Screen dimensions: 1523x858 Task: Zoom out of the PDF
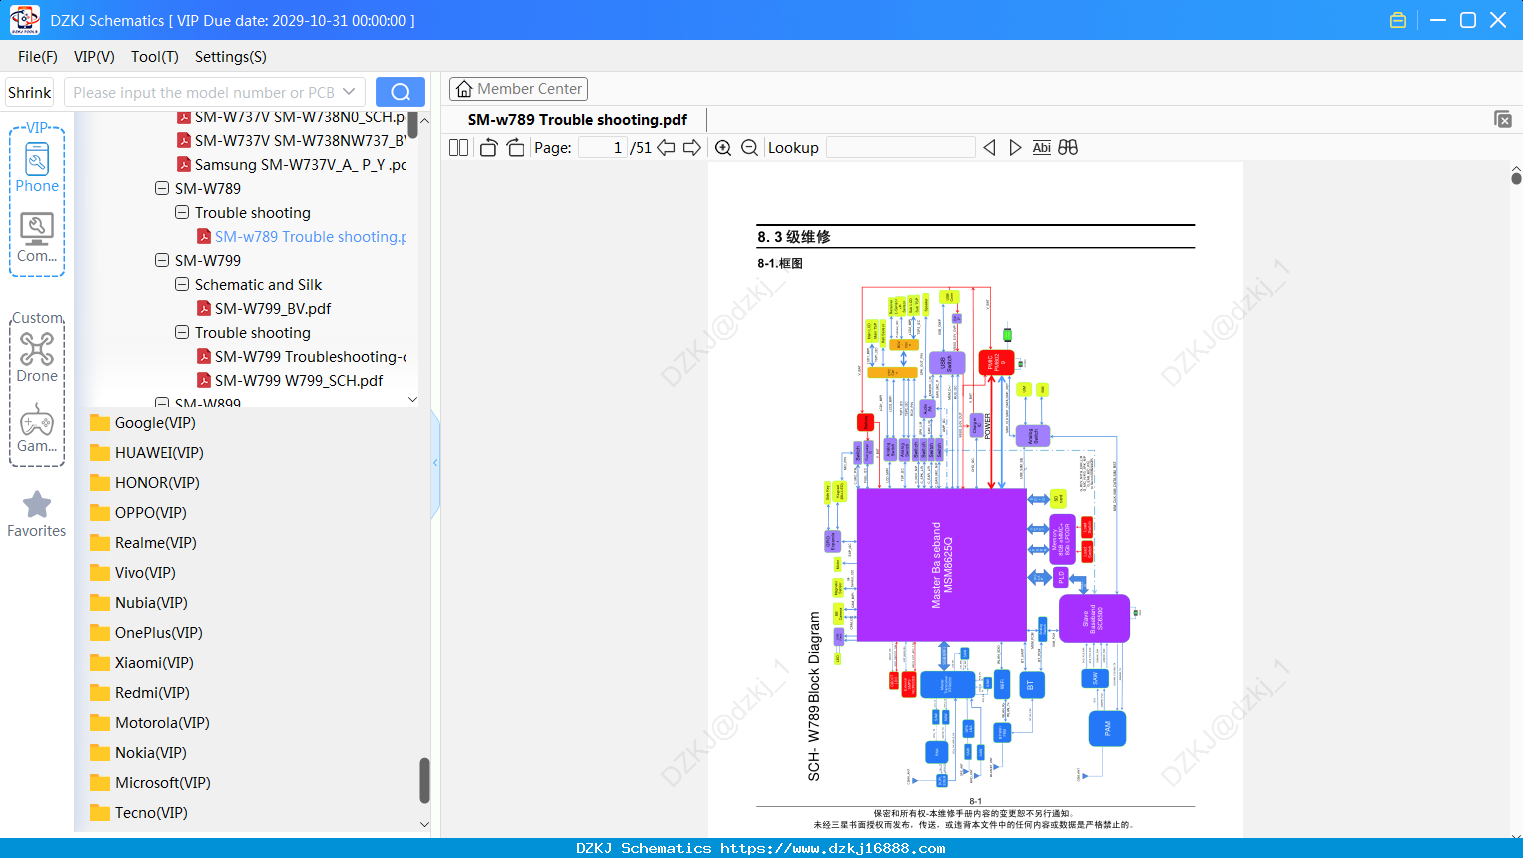pyautogui.click(x=749, y=148)
